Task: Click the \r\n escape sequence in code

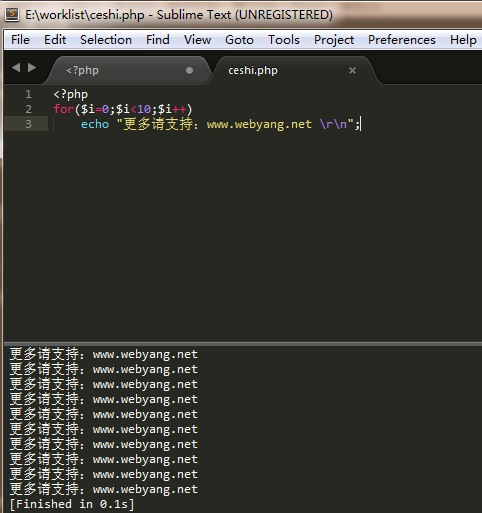Action: pos(333,124)
